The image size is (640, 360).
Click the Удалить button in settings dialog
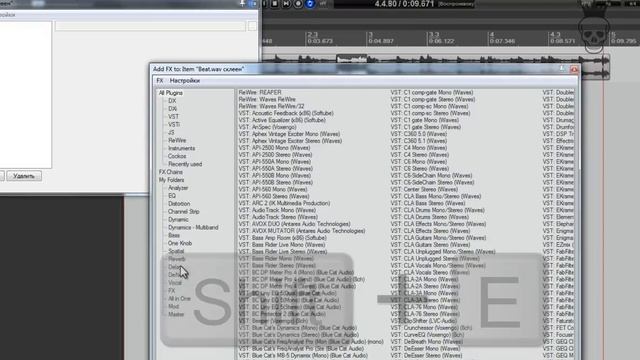pos(24,176)
